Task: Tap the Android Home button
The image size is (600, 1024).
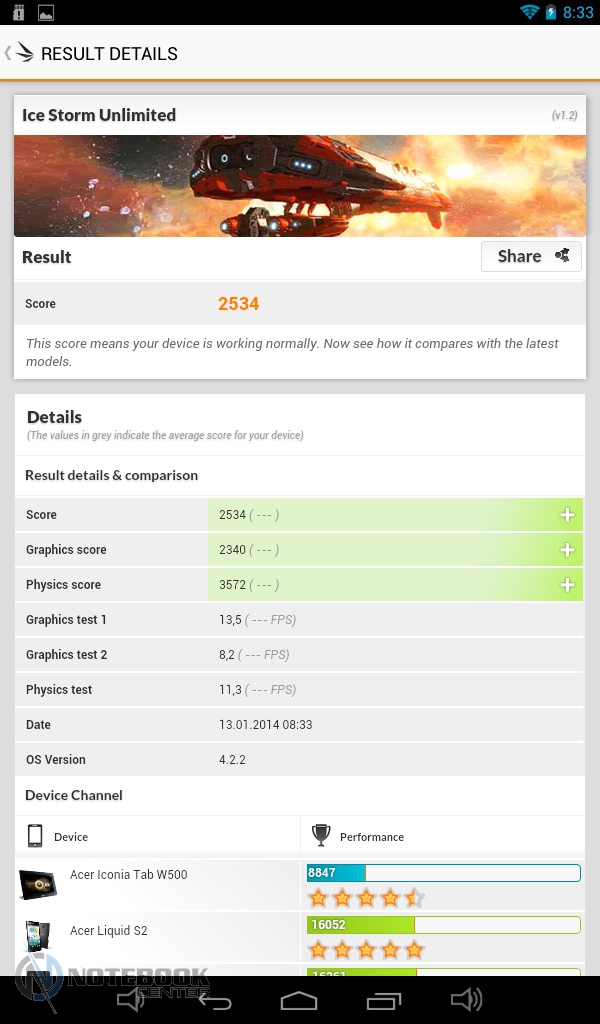Action: pos(299,1000)
